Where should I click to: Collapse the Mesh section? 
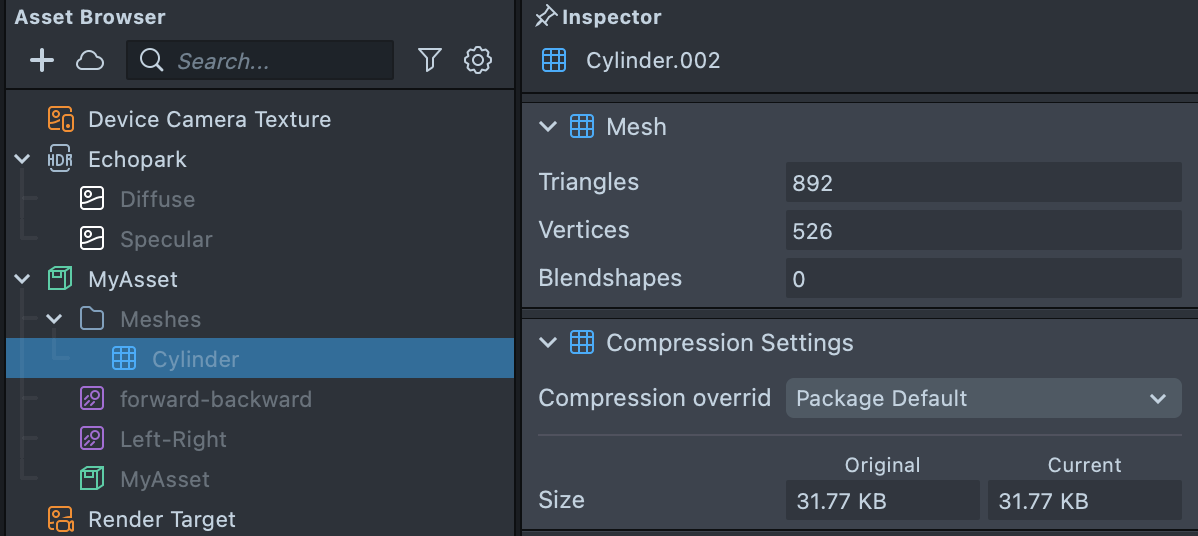(547, 127)
